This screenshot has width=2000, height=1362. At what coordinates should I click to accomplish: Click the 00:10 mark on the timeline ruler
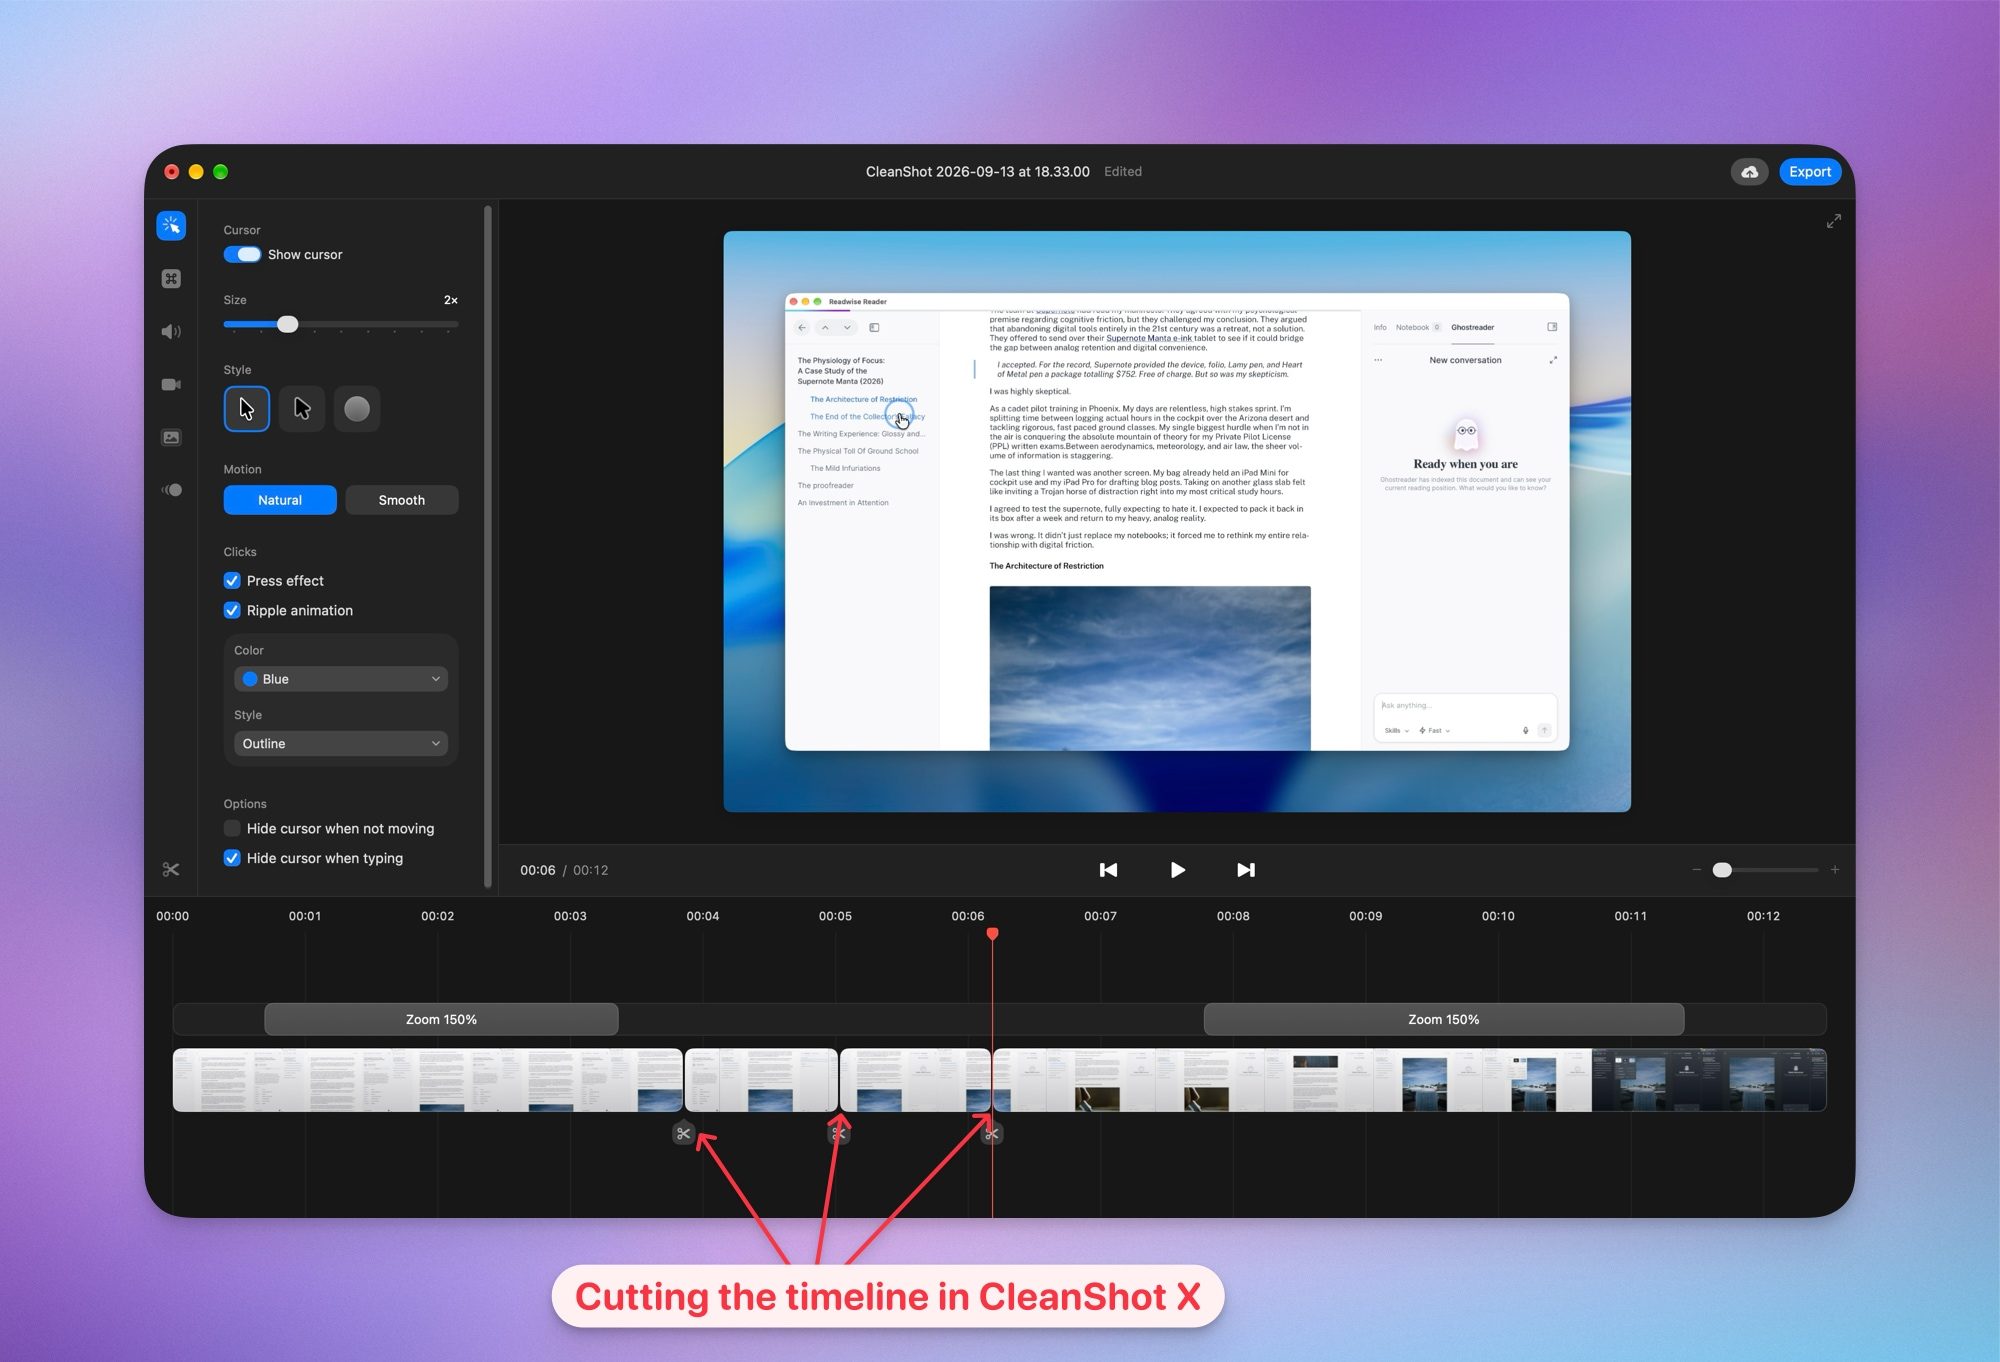[1498, 916]
